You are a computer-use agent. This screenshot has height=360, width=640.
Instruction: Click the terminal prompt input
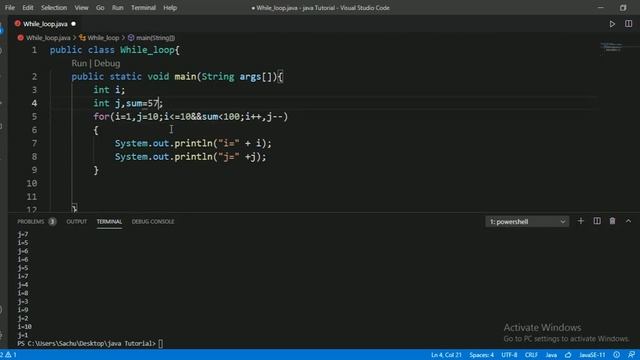coord(161,344)
